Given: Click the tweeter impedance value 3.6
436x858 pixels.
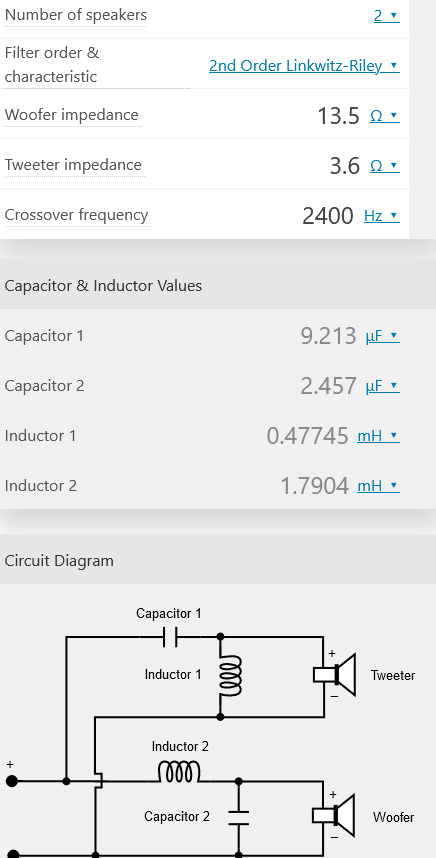Looking at the screenshot, I should tap(345, 165).
